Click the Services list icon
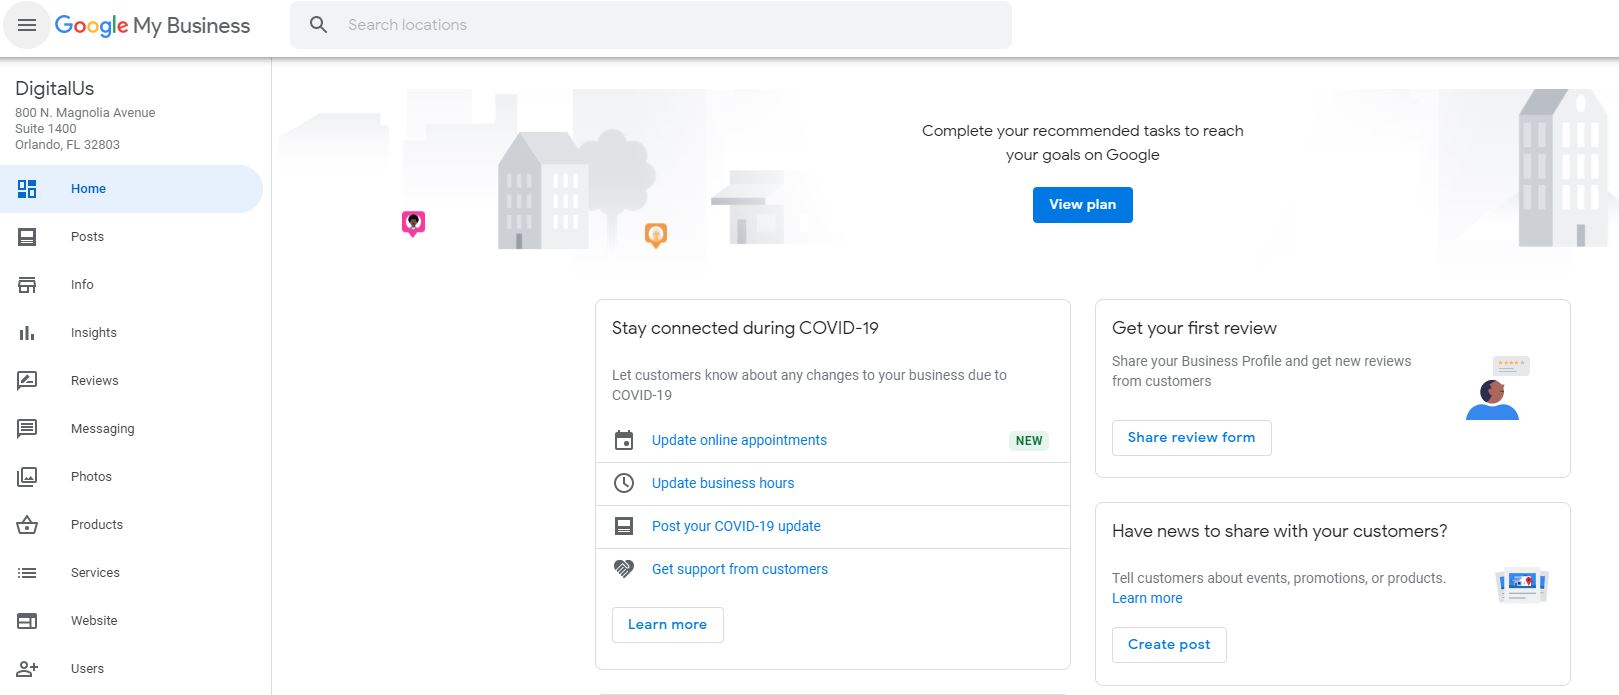Screen dimensions: 1619x695 pos(27,573)
